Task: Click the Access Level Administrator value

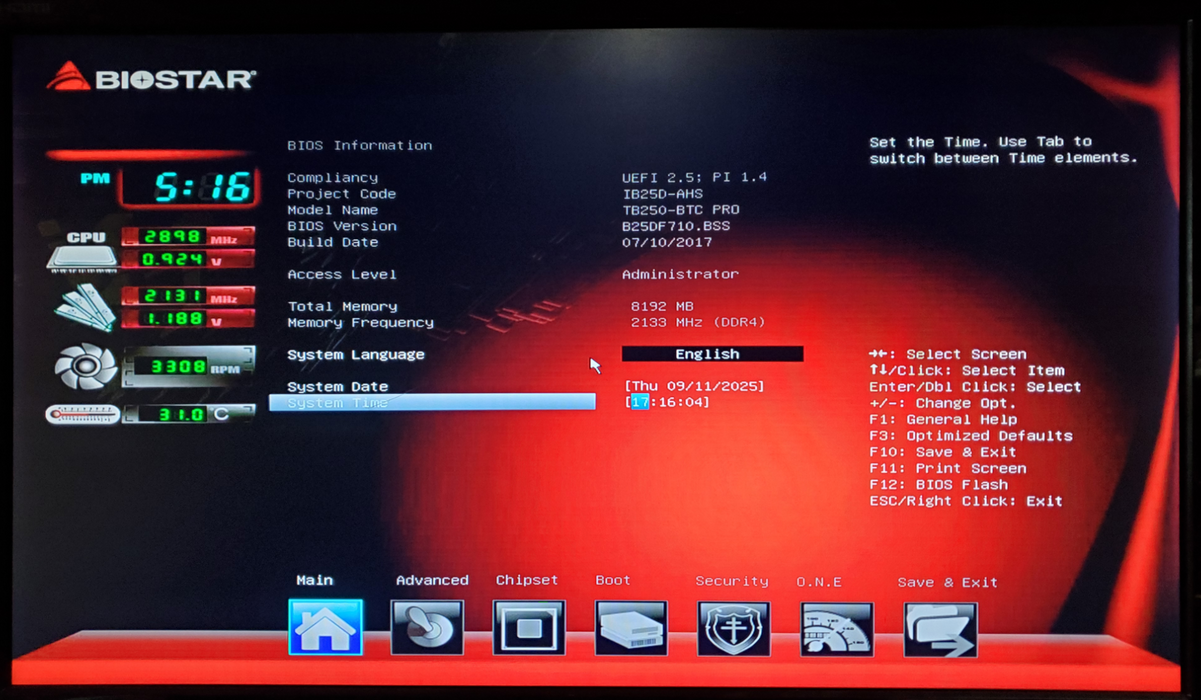Action: click(680, 274)
